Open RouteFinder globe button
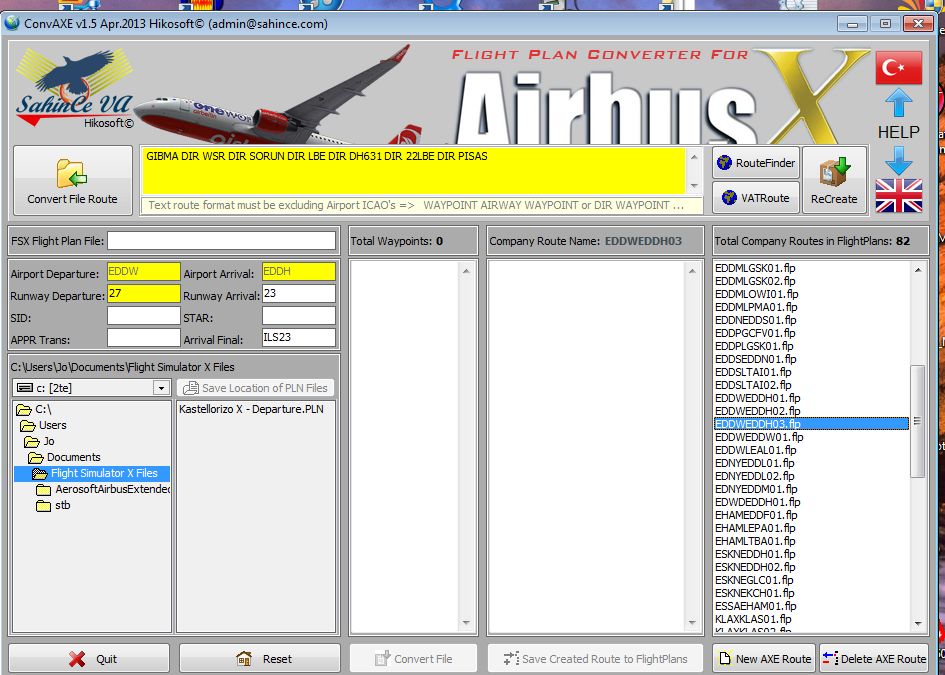Screen dimensions: 945x675 (756, 163)
